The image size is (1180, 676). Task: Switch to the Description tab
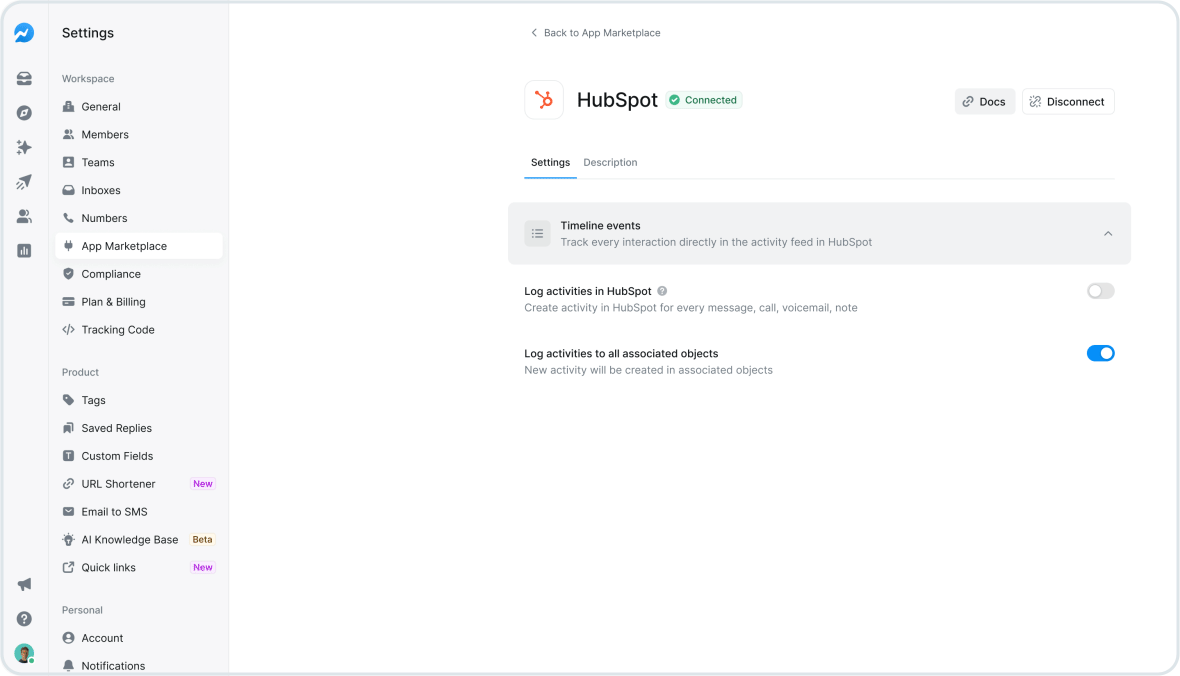pyautogui.click(x=610, y=162)
